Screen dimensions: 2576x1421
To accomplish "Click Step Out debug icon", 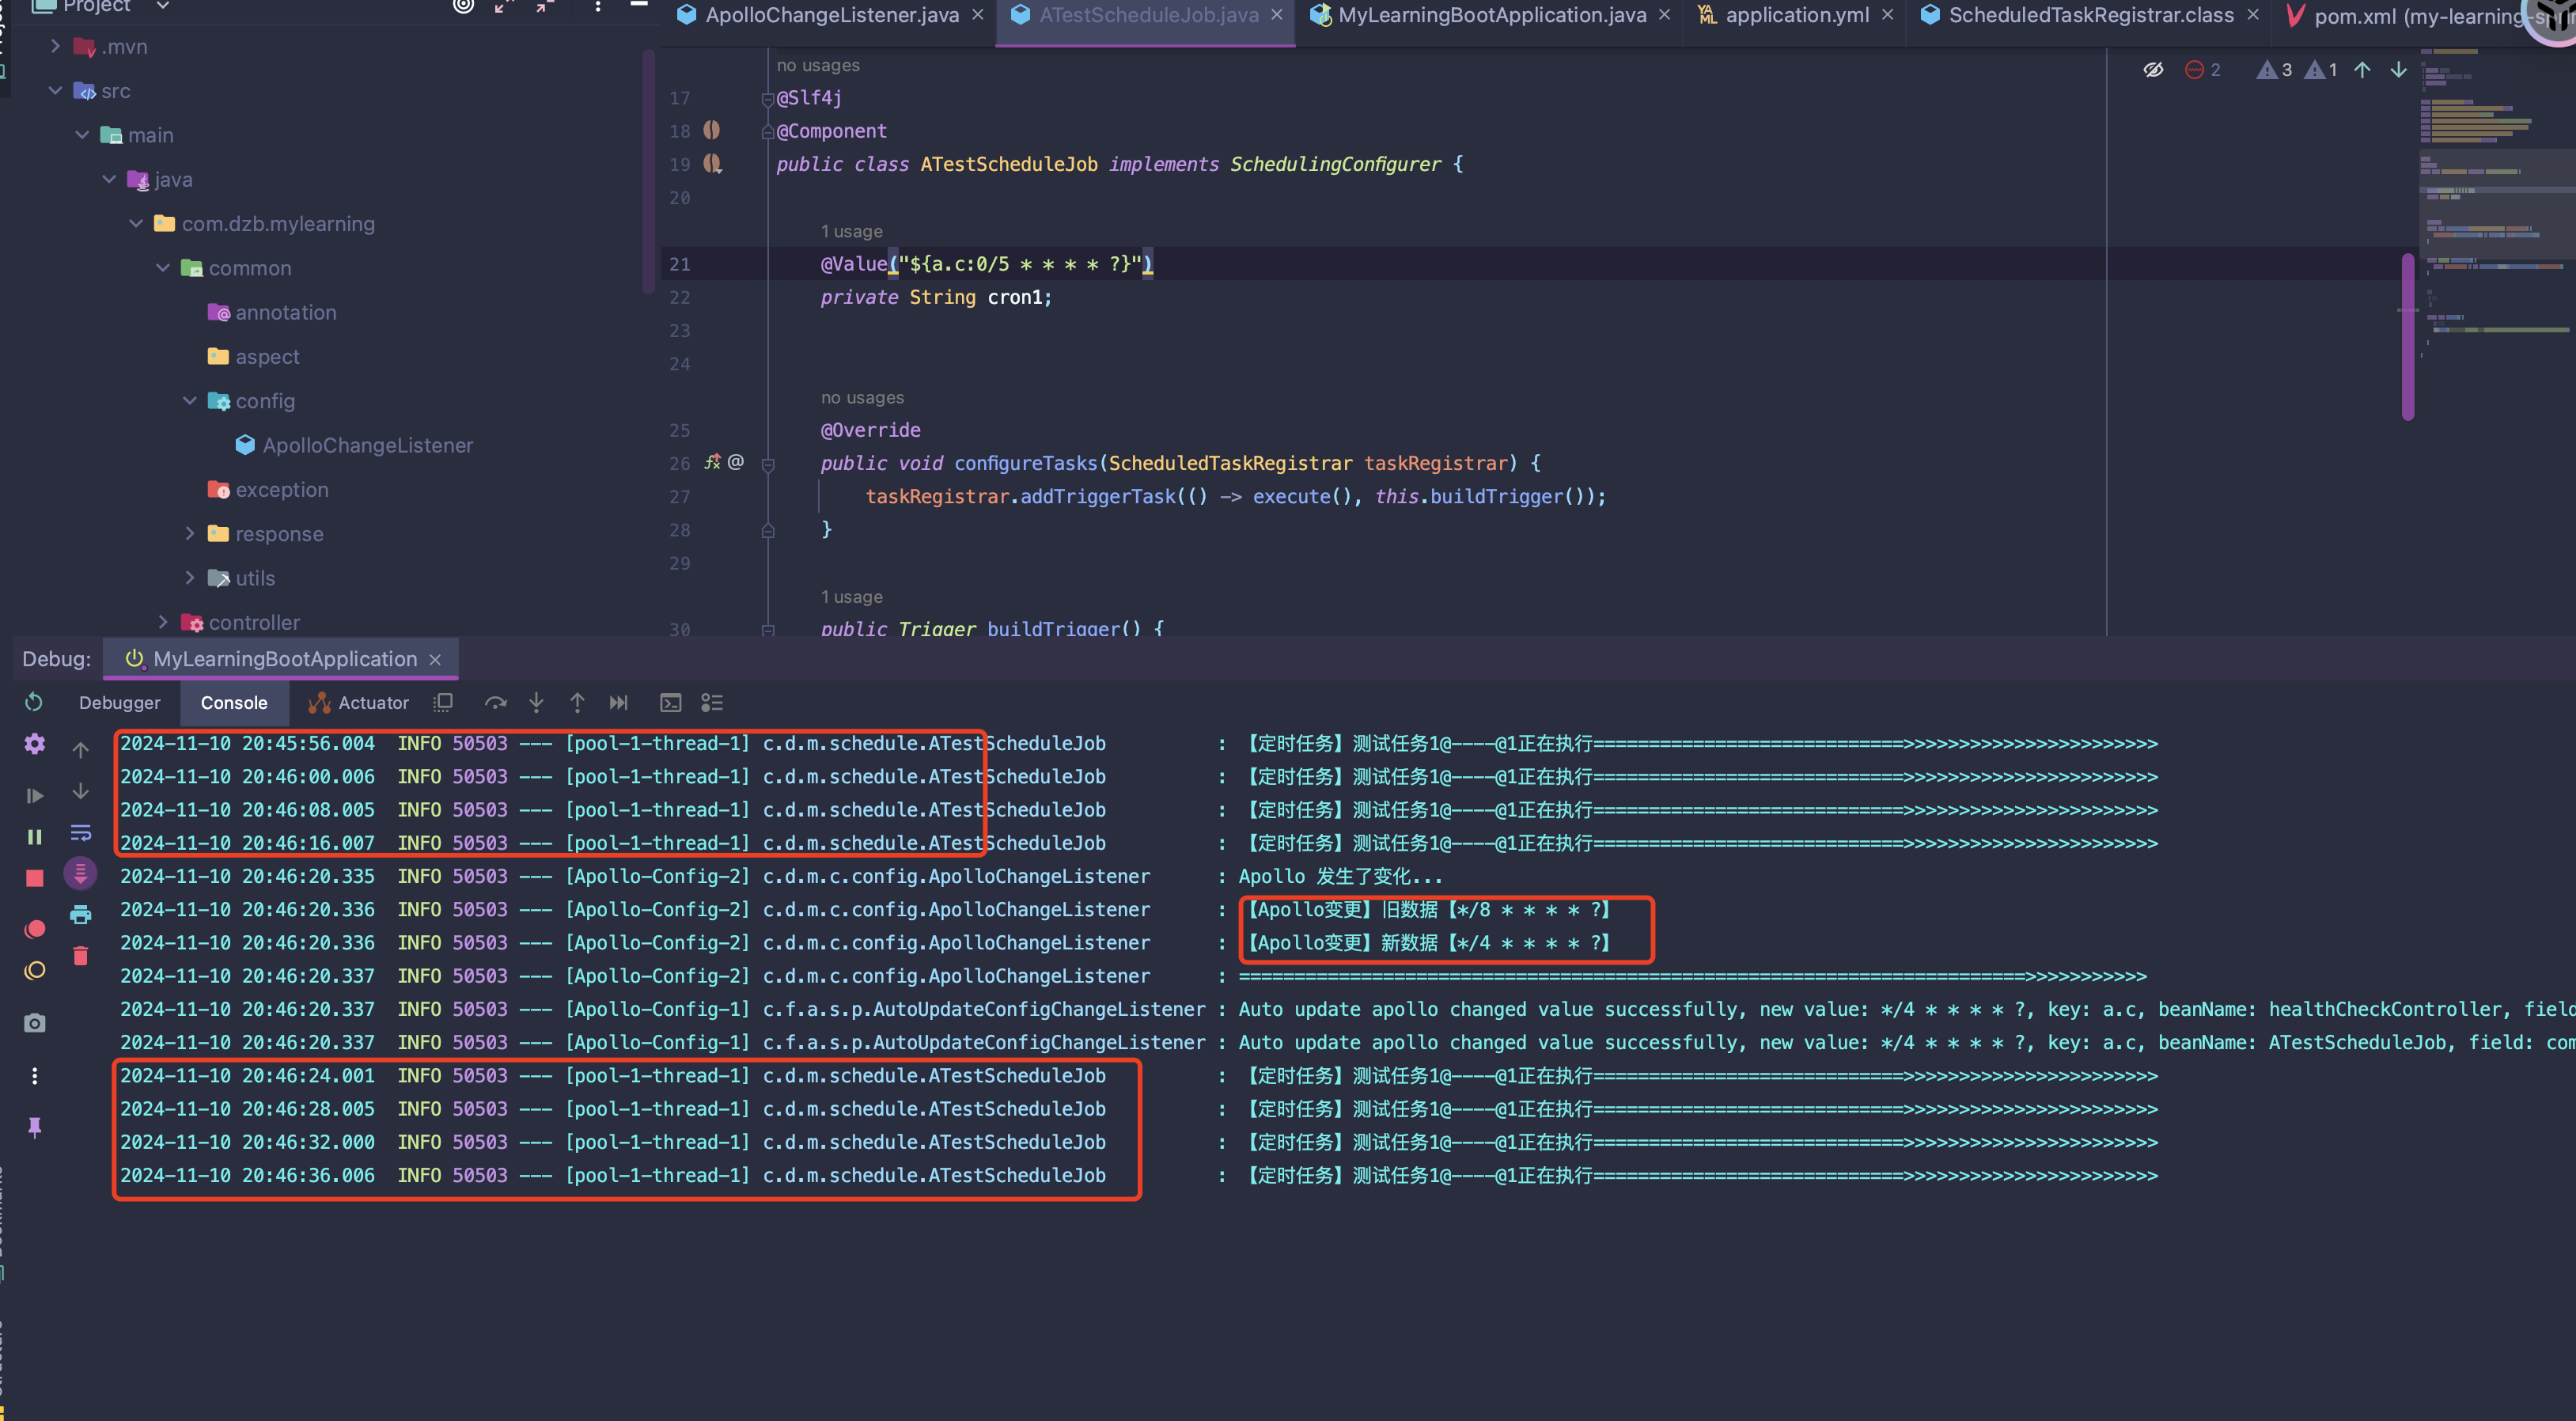I will pos(577,703).
